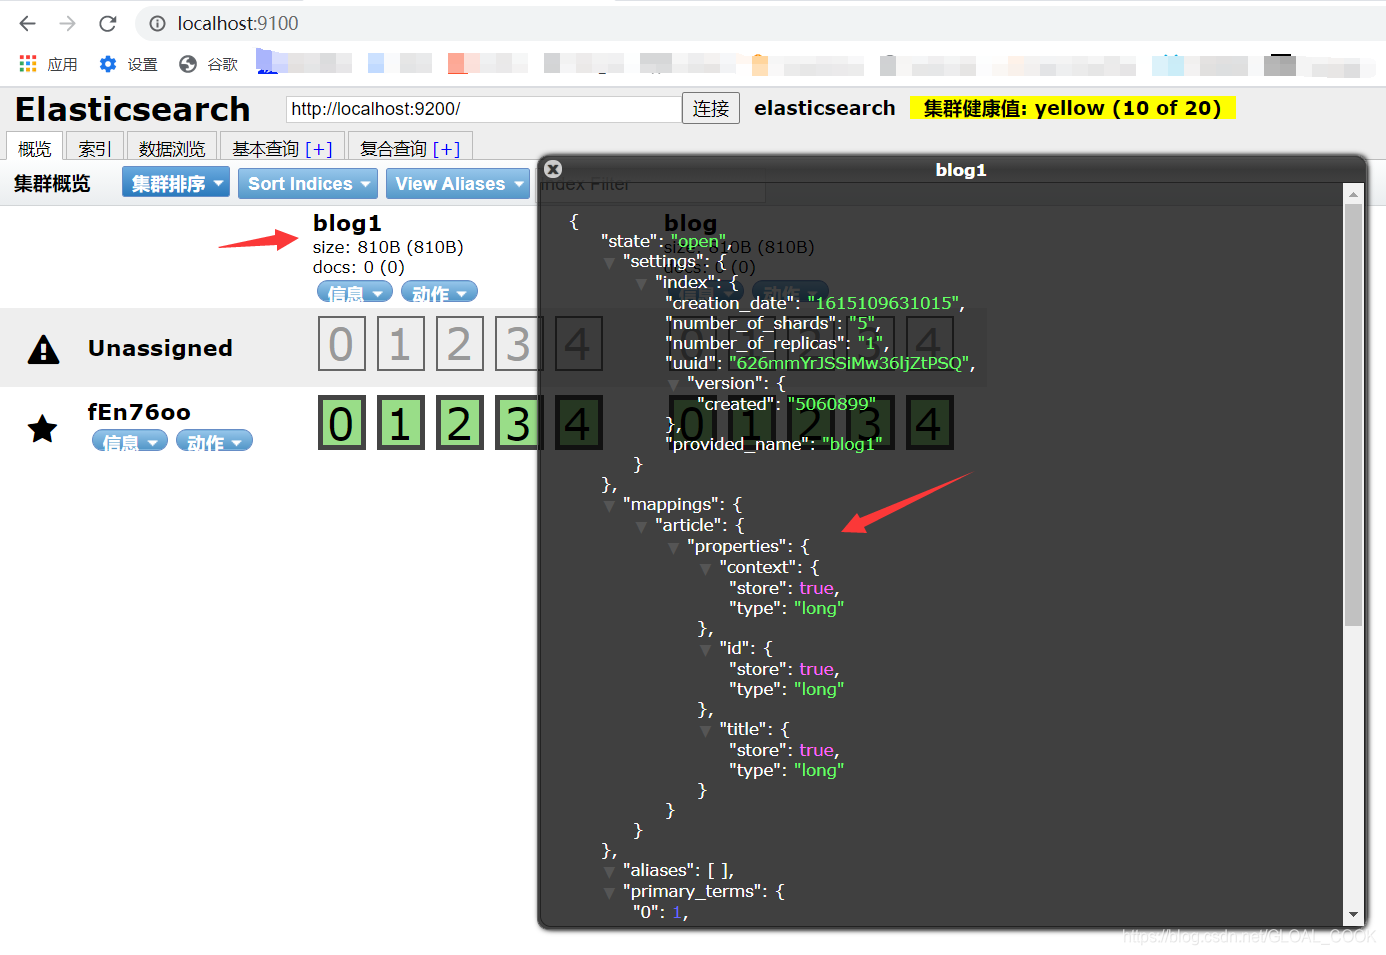Open the site info icon in address bar
This screenshot has width=1386, height=955.
coord(157,23)
